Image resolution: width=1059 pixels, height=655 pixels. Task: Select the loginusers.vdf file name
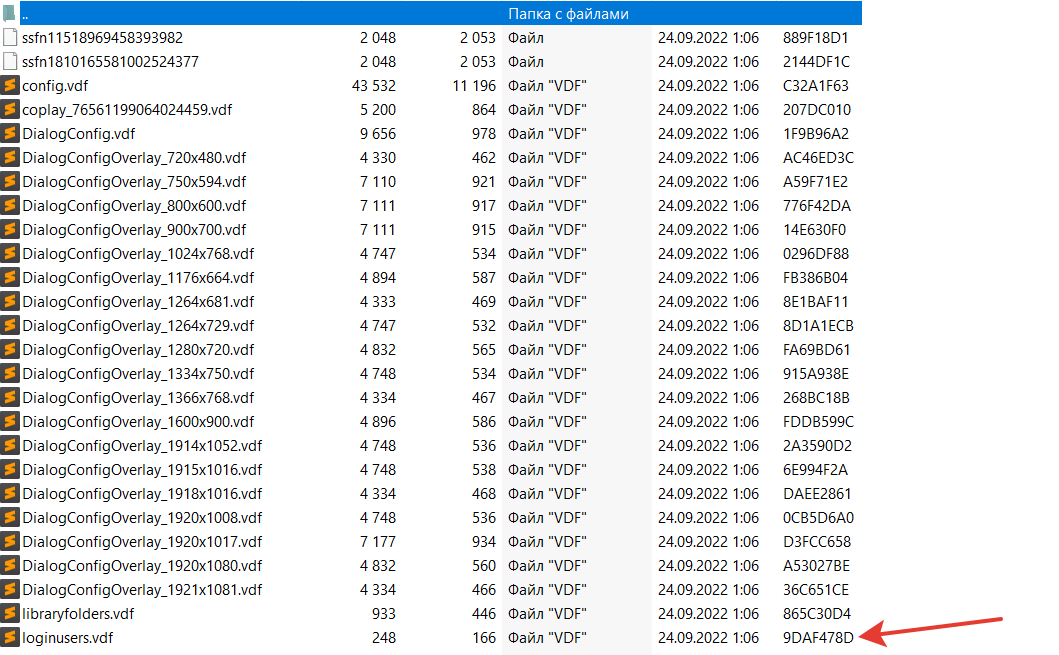[68, 638]
